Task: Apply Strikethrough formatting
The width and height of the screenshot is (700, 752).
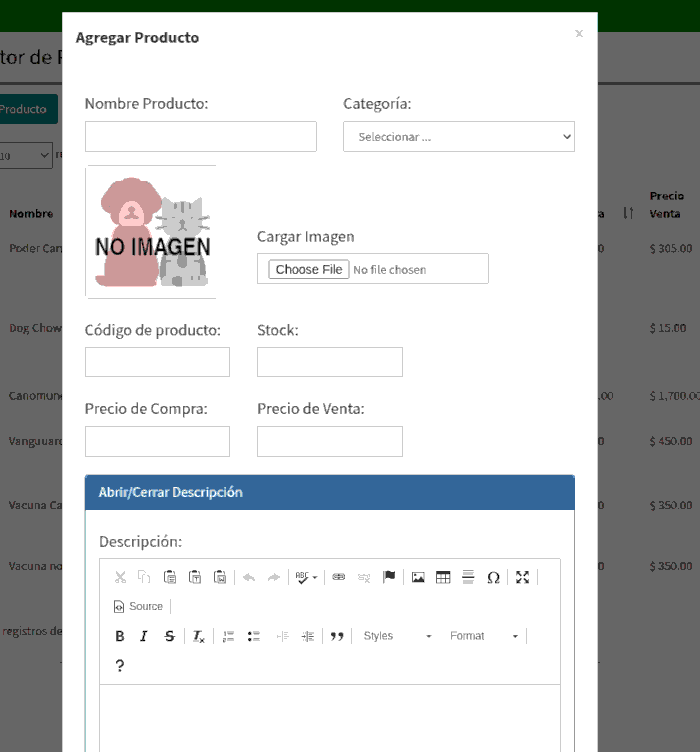Action: coord(169,636)
